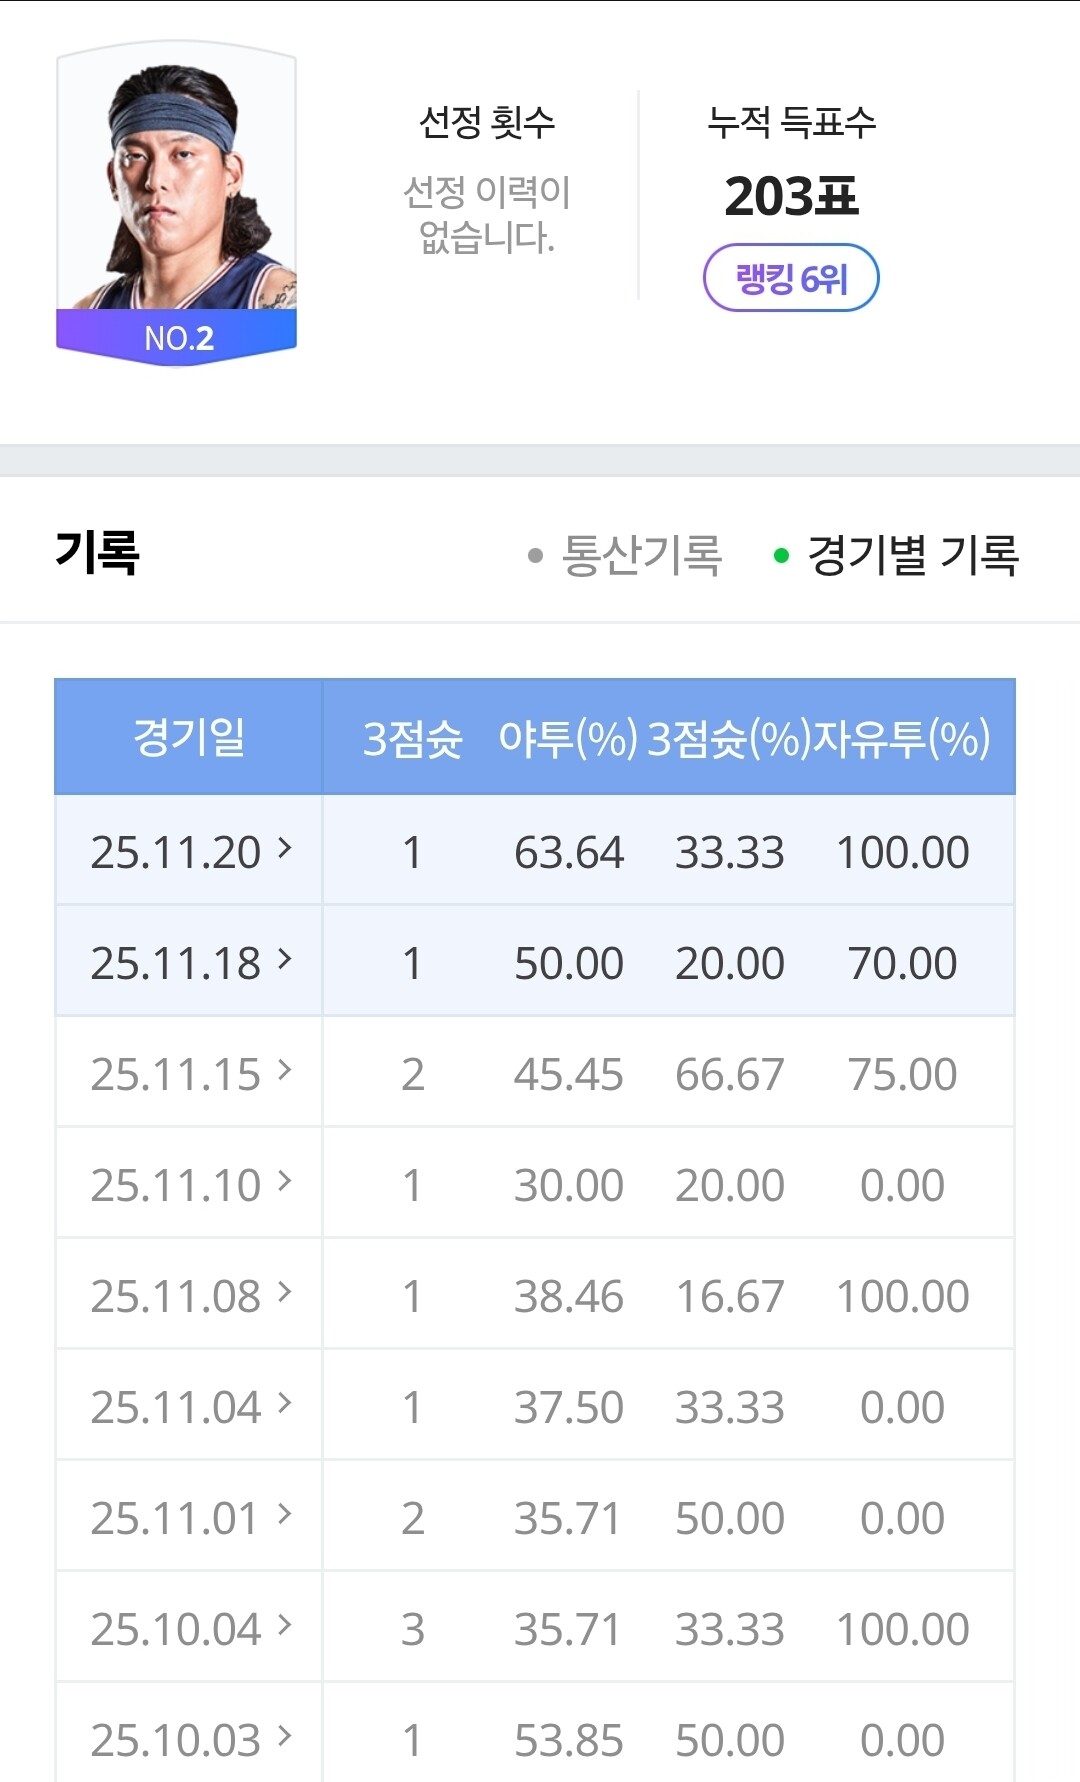Viewport: 1080px width, 1782px height.
Task: Expand the 25.11.18 game row chevron
Action: pos(285,960)
